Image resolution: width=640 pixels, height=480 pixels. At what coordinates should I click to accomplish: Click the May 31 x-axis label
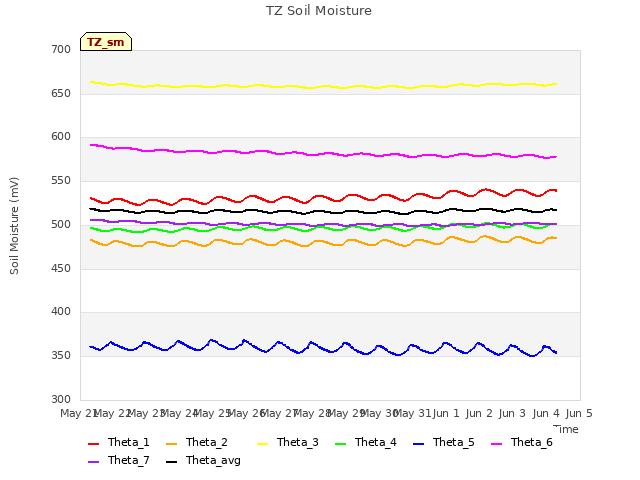pyautogui.click(x=412, y=413)
